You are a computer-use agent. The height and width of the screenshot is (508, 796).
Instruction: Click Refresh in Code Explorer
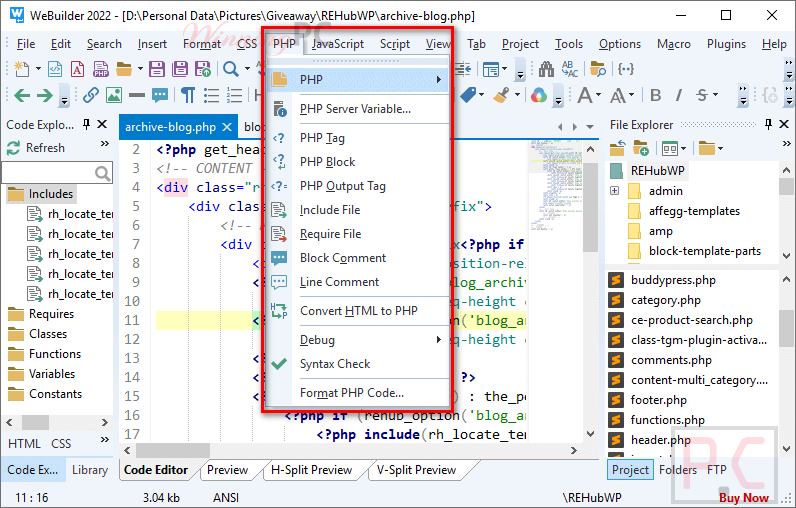point(36,148)
